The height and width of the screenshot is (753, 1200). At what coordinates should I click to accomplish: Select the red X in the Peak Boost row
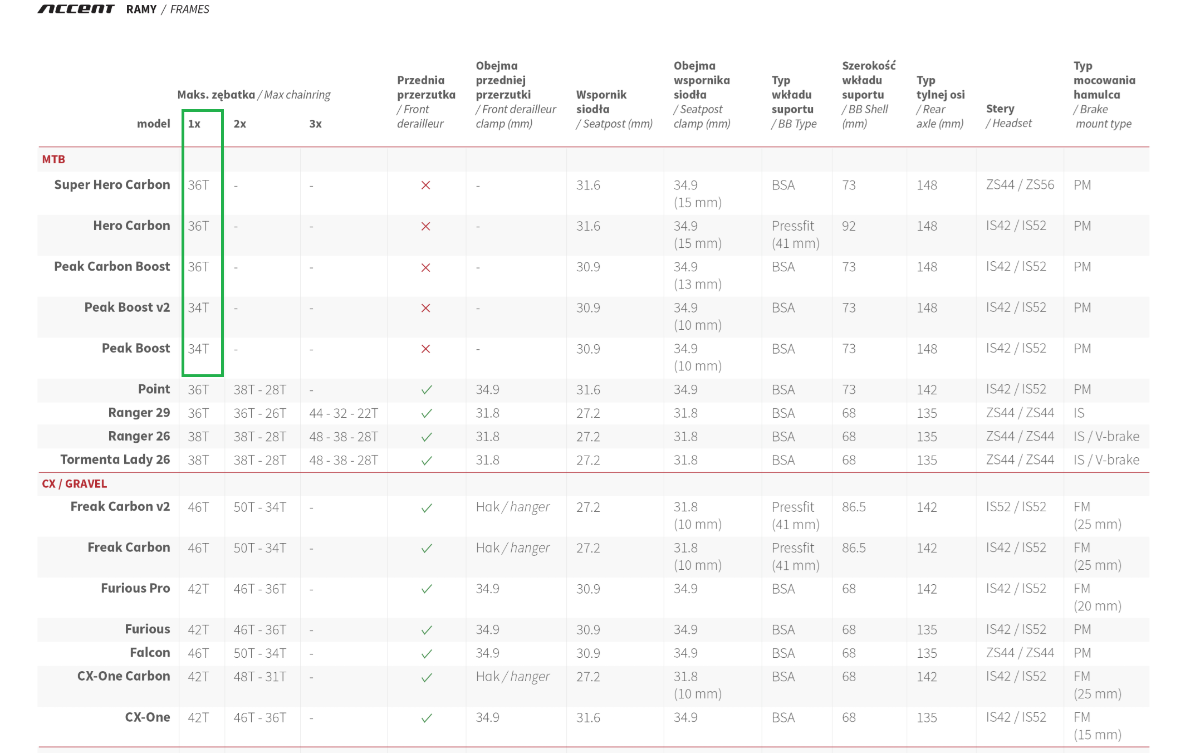426,349
